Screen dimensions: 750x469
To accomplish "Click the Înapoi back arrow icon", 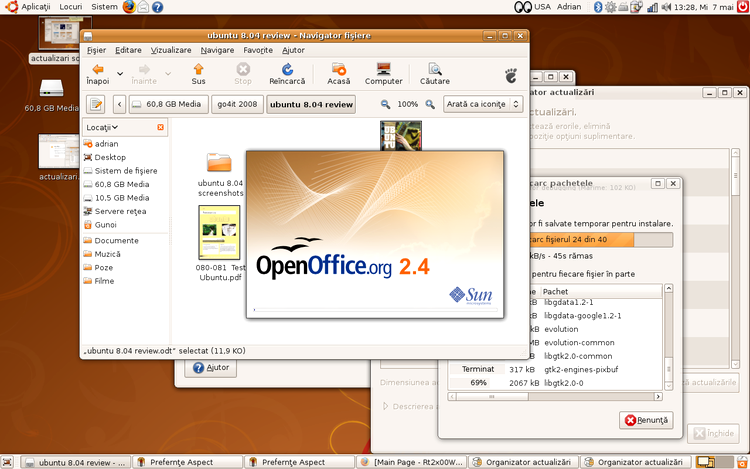I will [x=97, y=69].
